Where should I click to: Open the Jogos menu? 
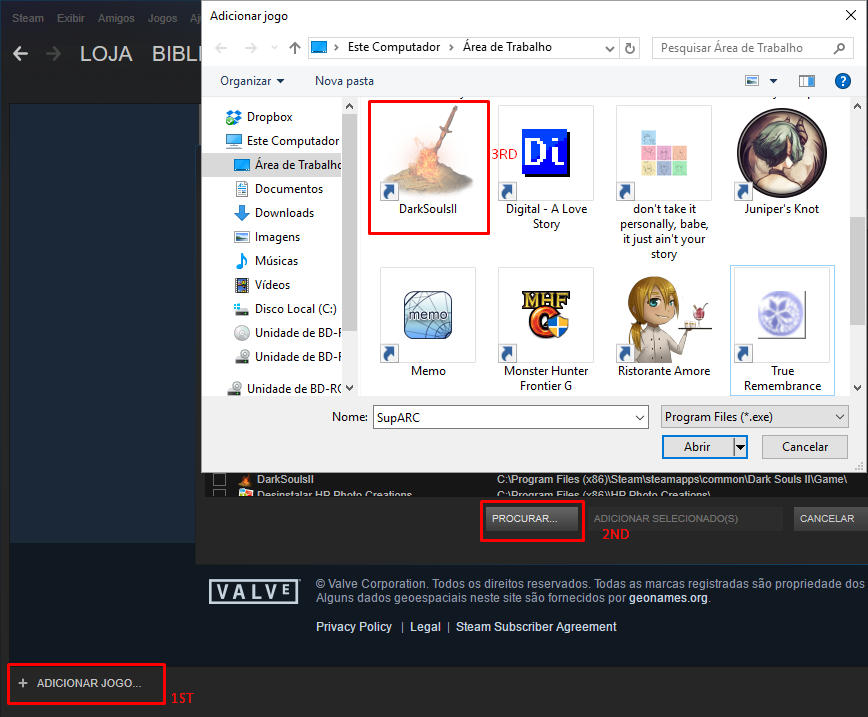click(162, 18)
